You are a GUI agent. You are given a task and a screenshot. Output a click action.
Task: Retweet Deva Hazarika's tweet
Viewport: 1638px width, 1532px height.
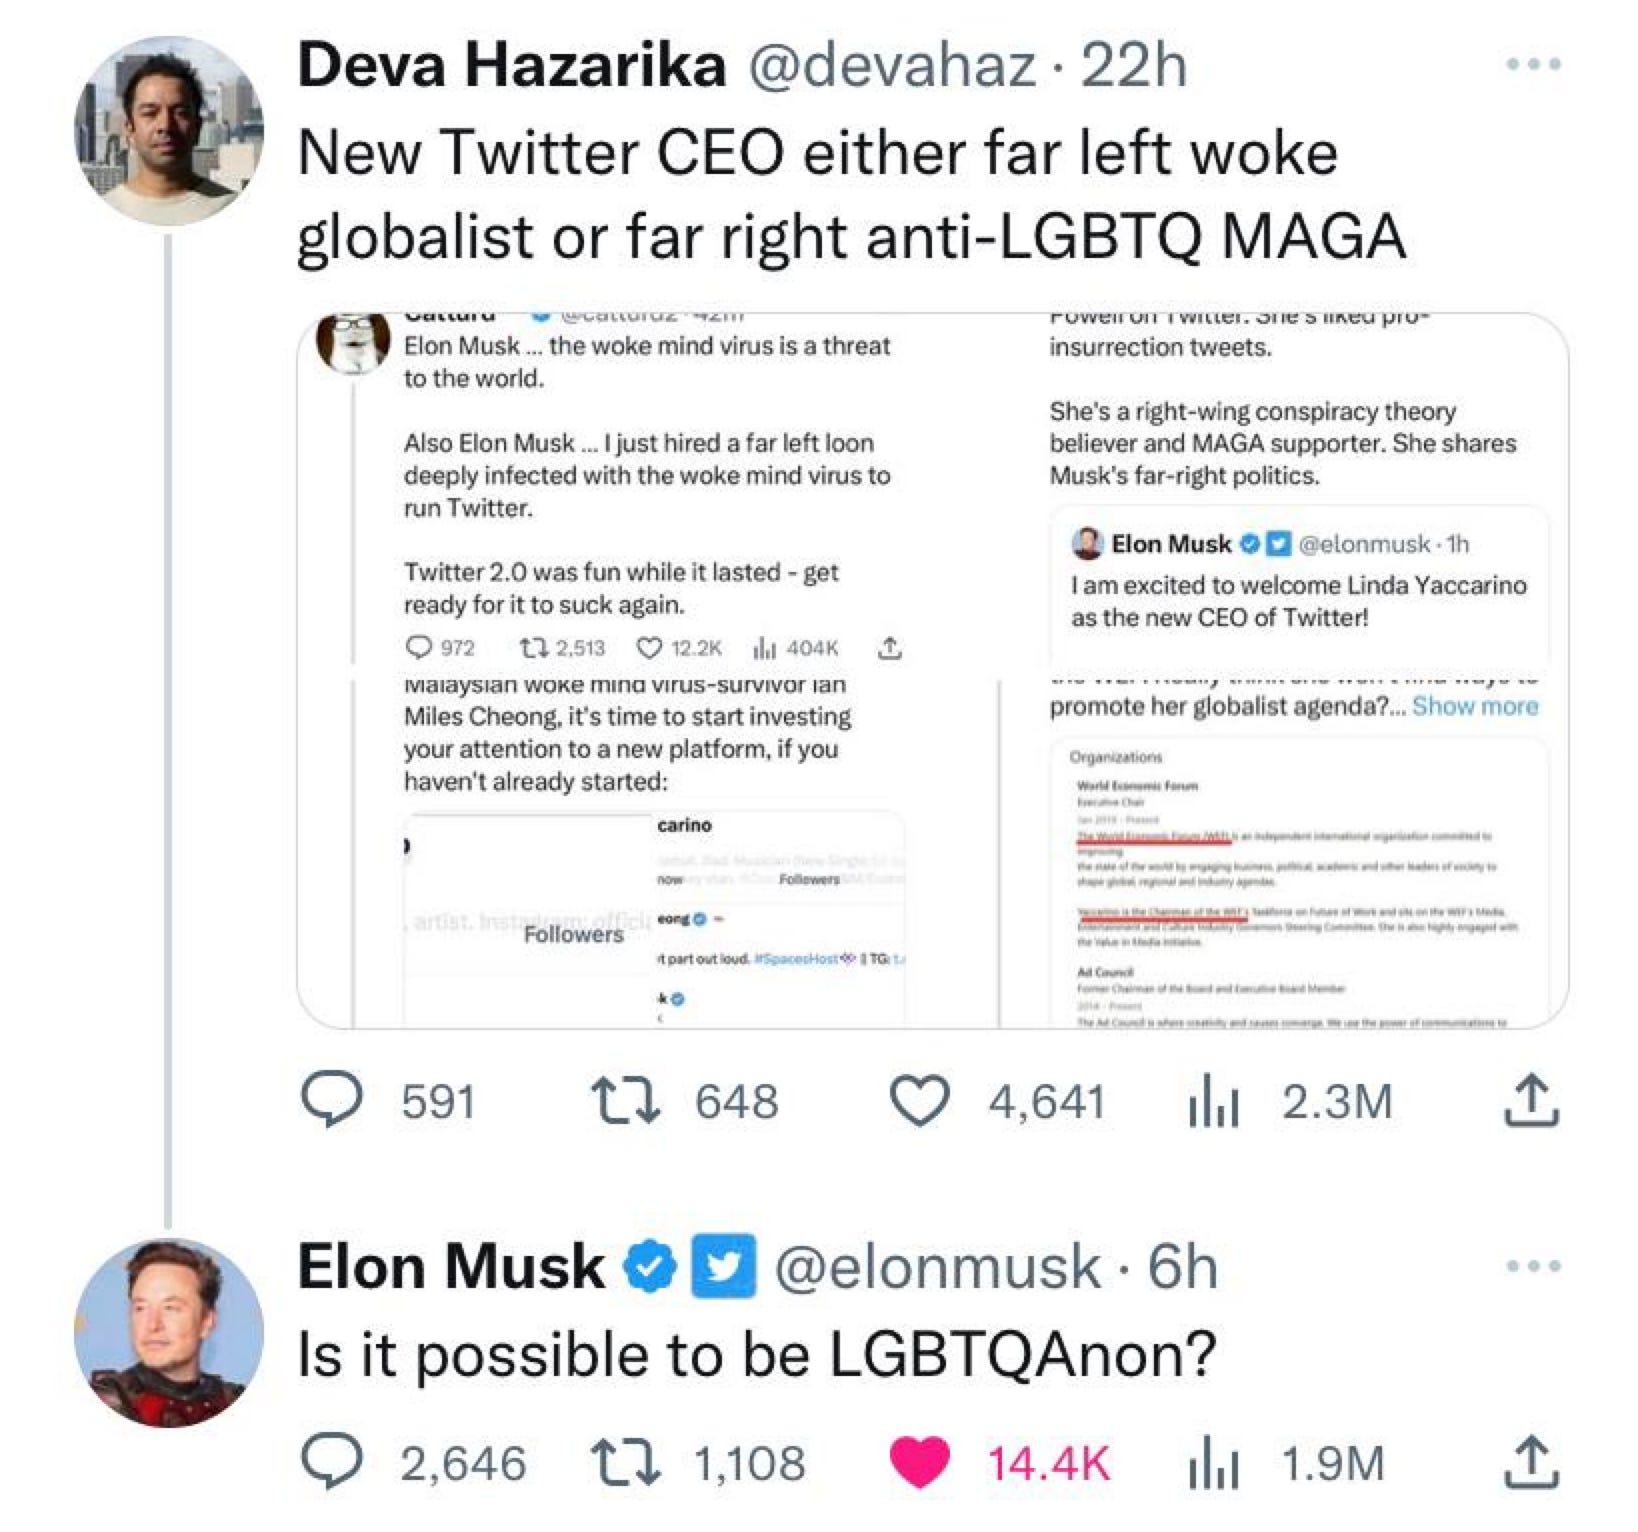[x=625, y=1100]
